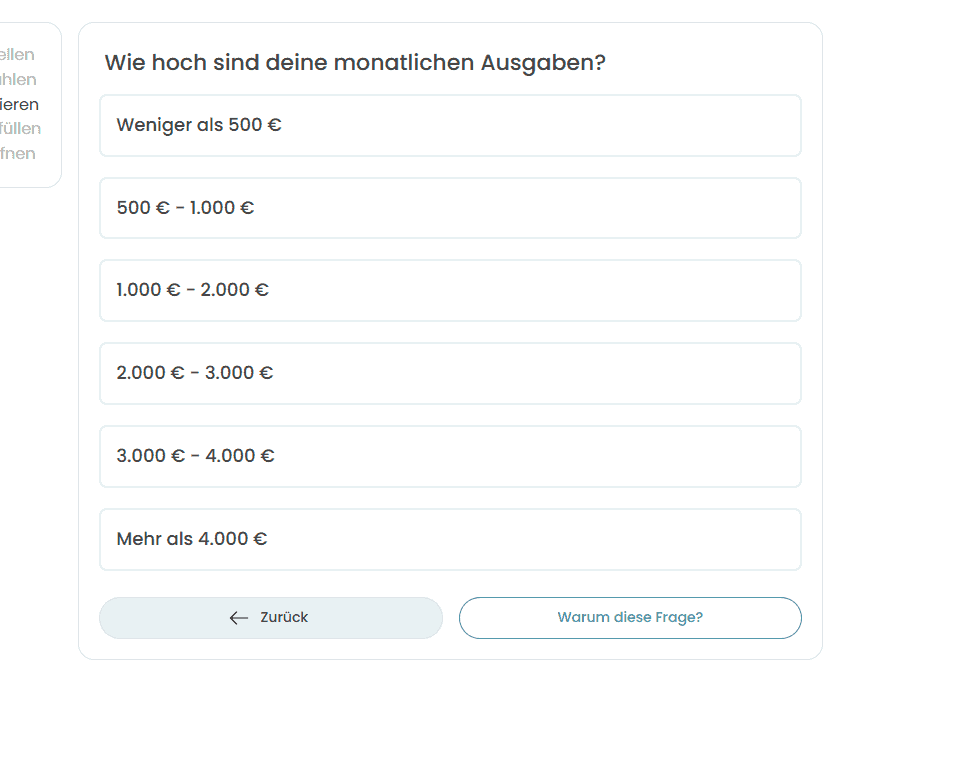Select the sidebar step ending in 'ellen'

coord(19,55)
